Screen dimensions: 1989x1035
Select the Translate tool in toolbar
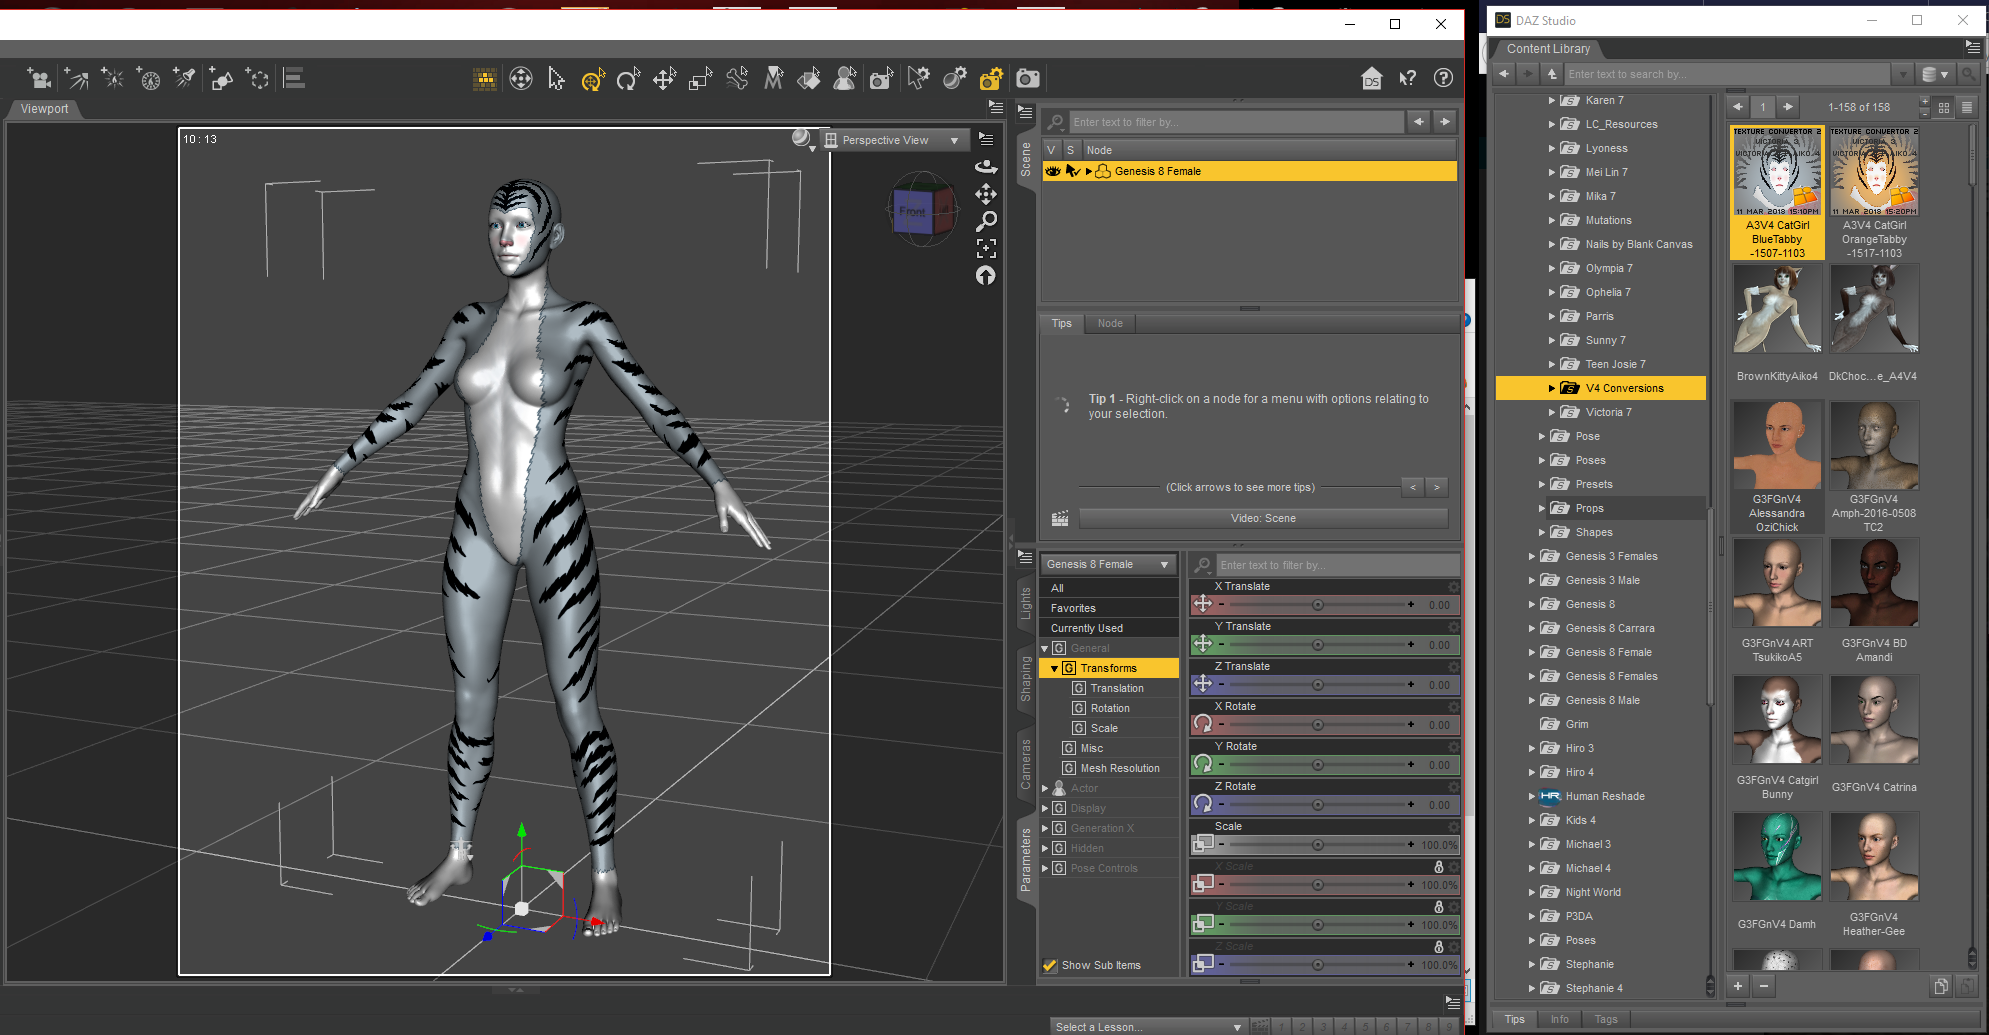tap(664, 79)
